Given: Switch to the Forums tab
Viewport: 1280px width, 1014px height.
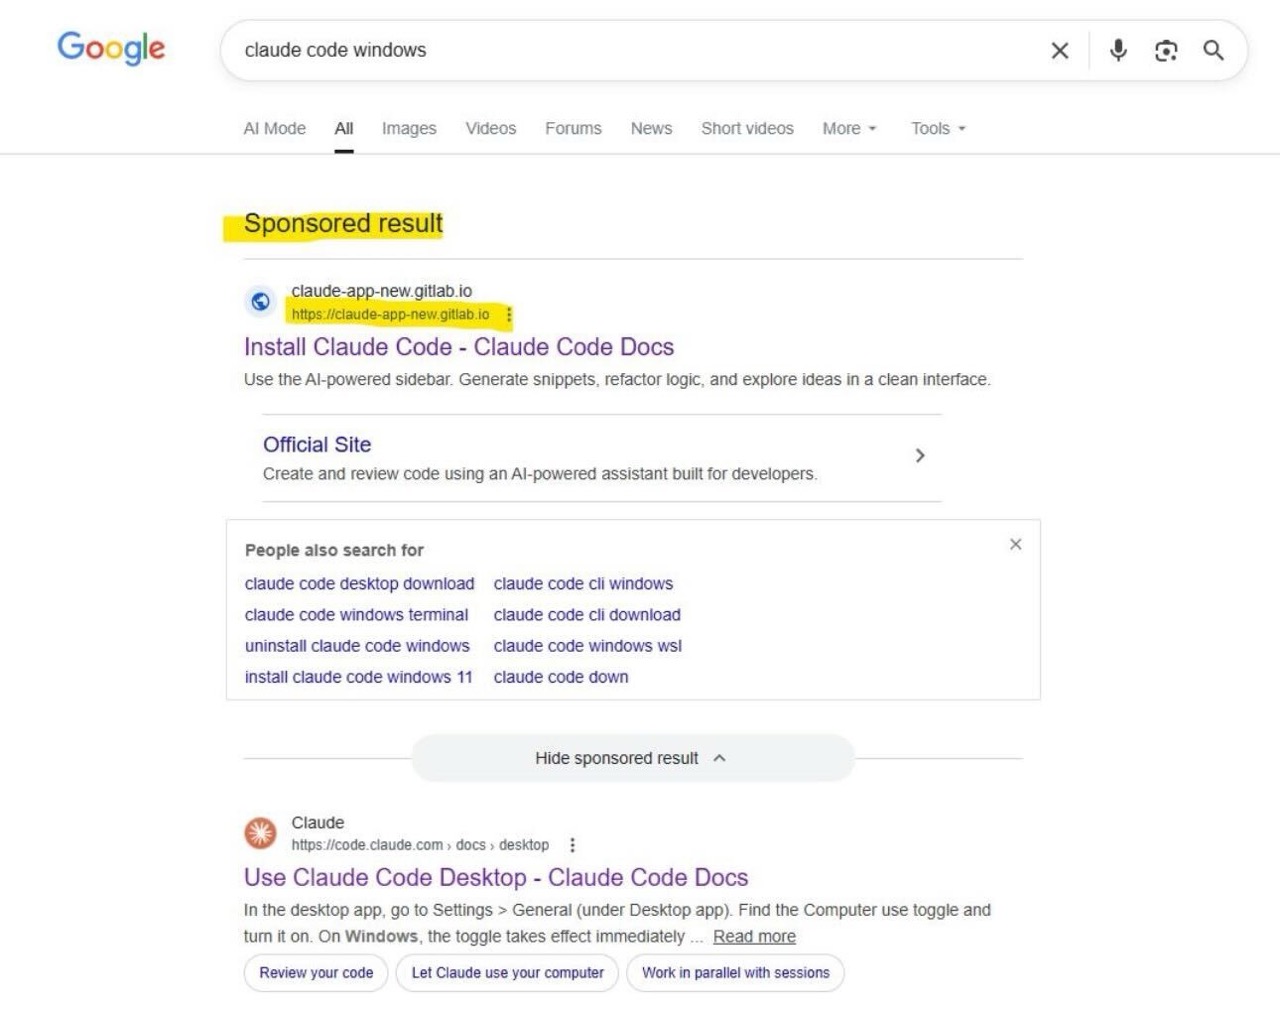Looking at the screenshot, I should click(x=573, y=128).
